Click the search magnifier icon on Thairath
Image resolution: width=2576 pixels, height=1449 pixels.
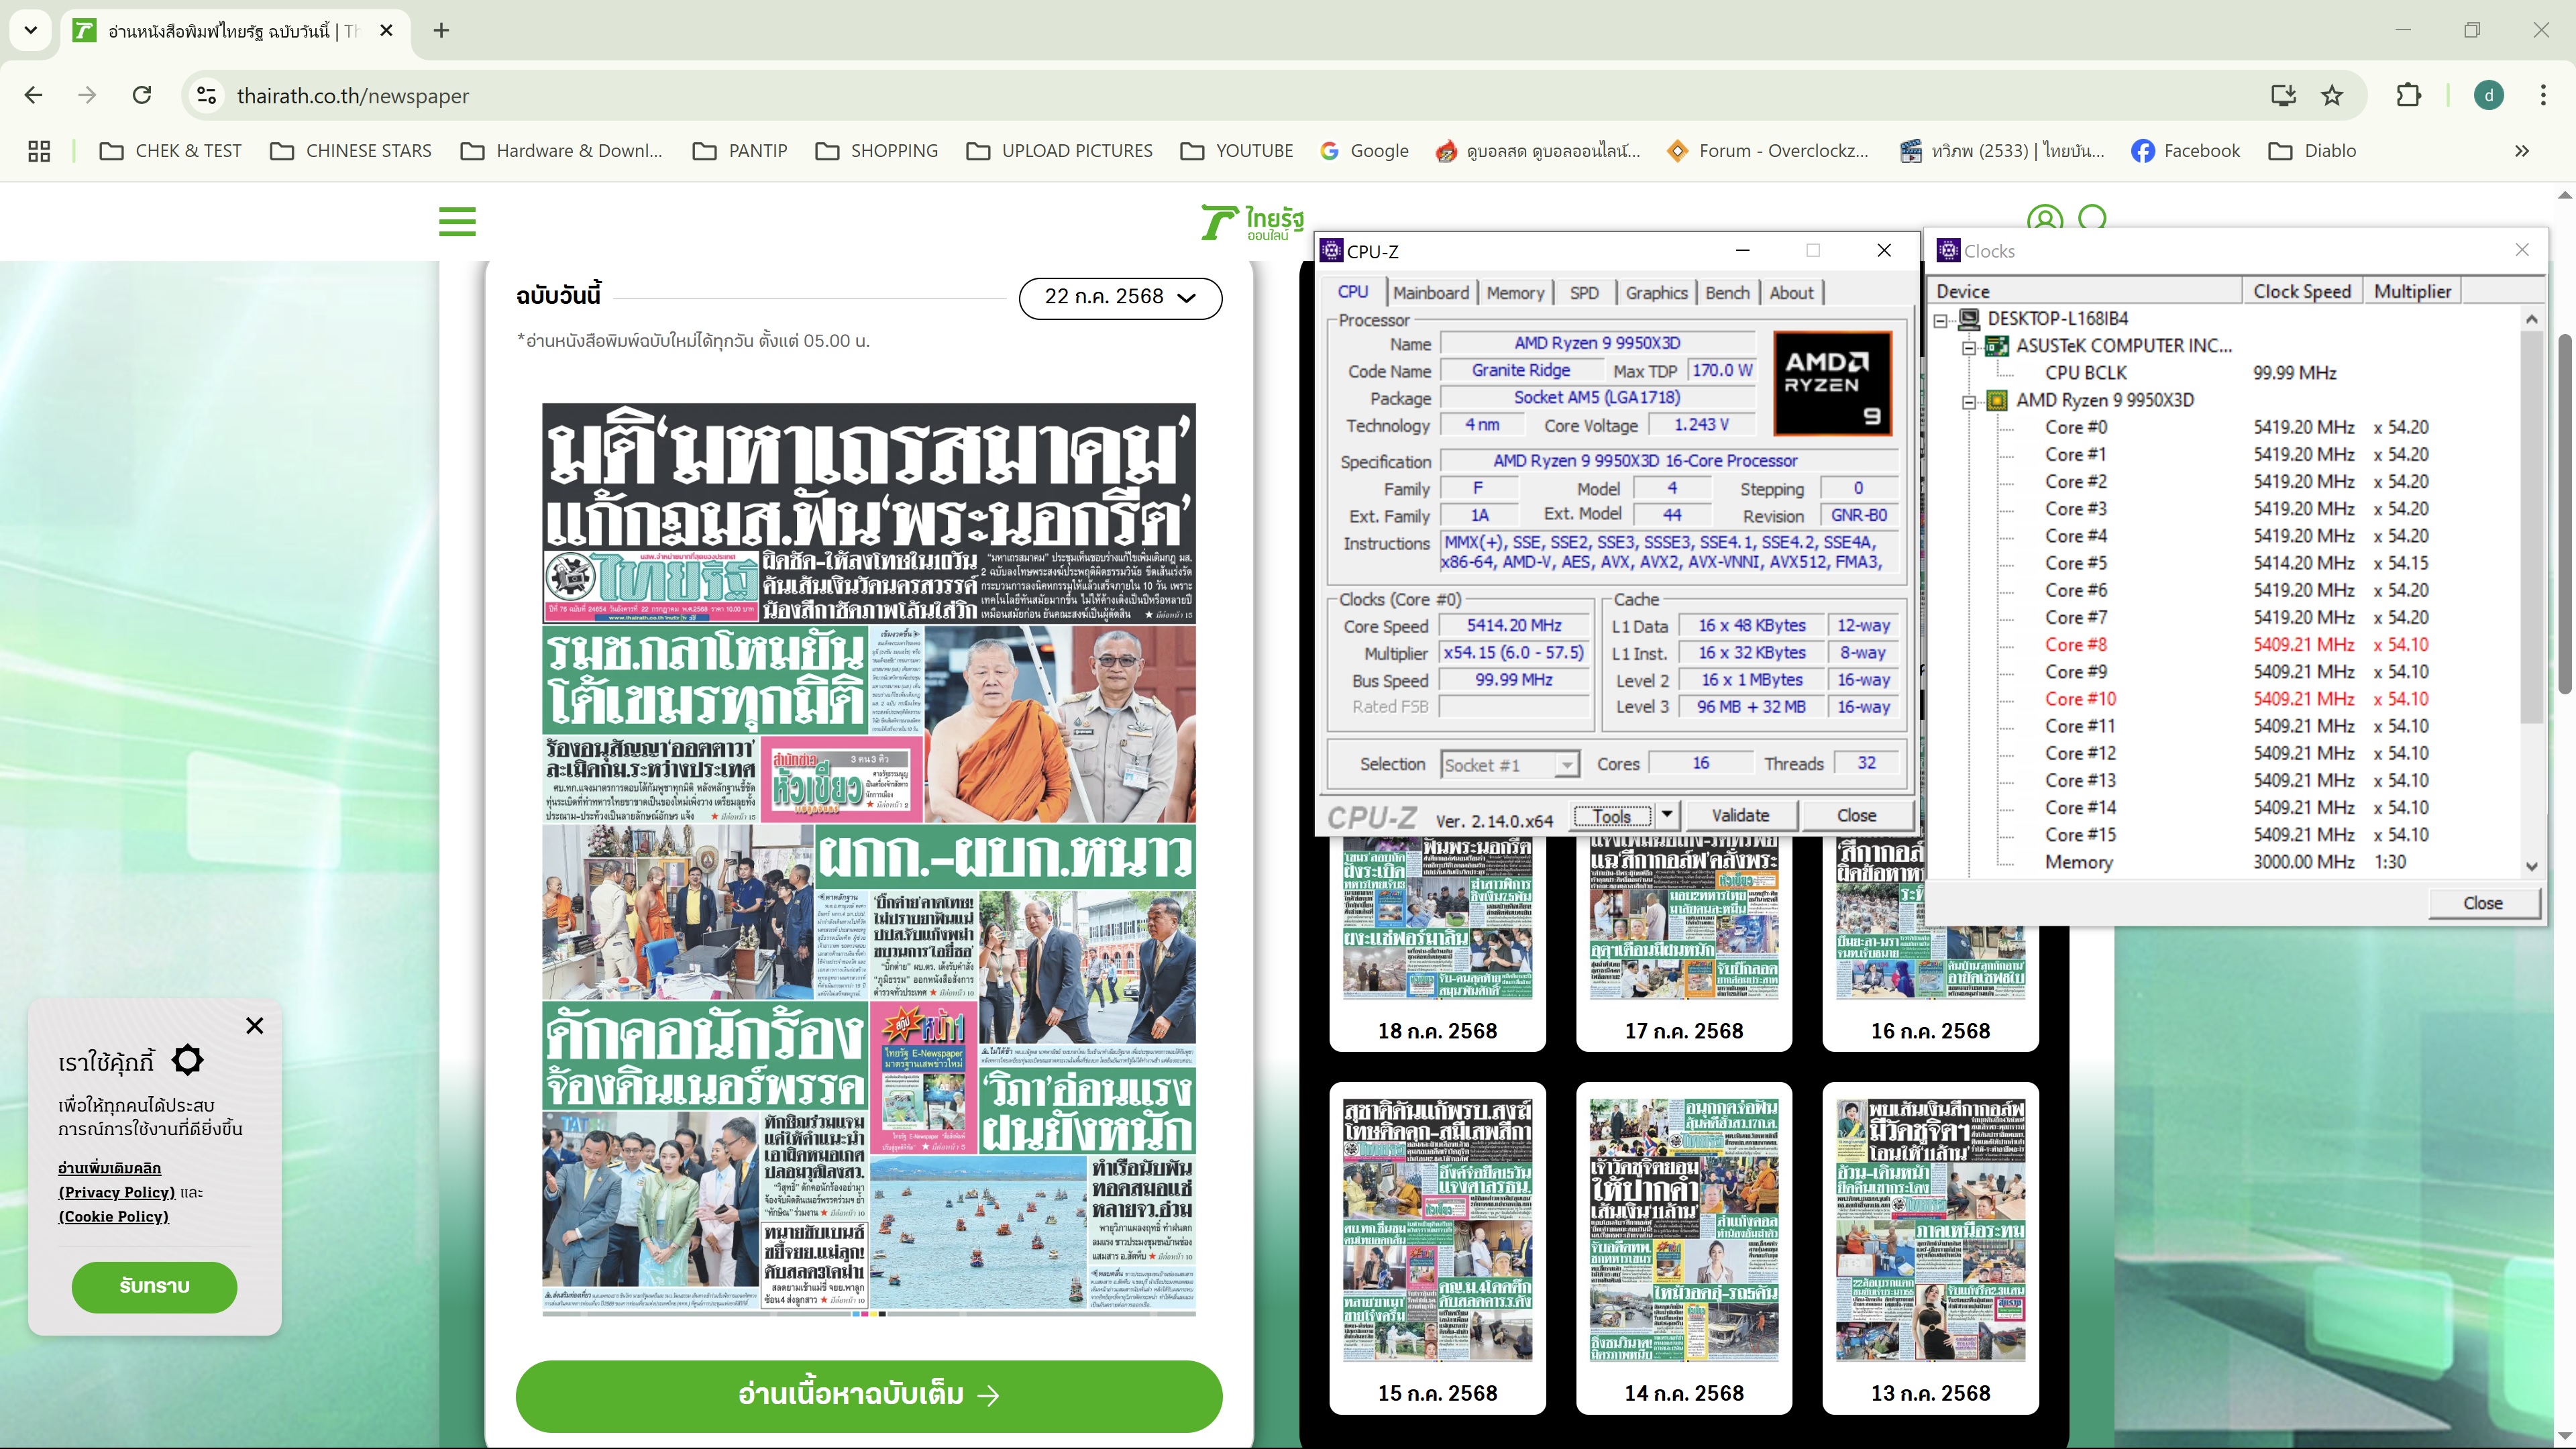(x=2092, y=218)
